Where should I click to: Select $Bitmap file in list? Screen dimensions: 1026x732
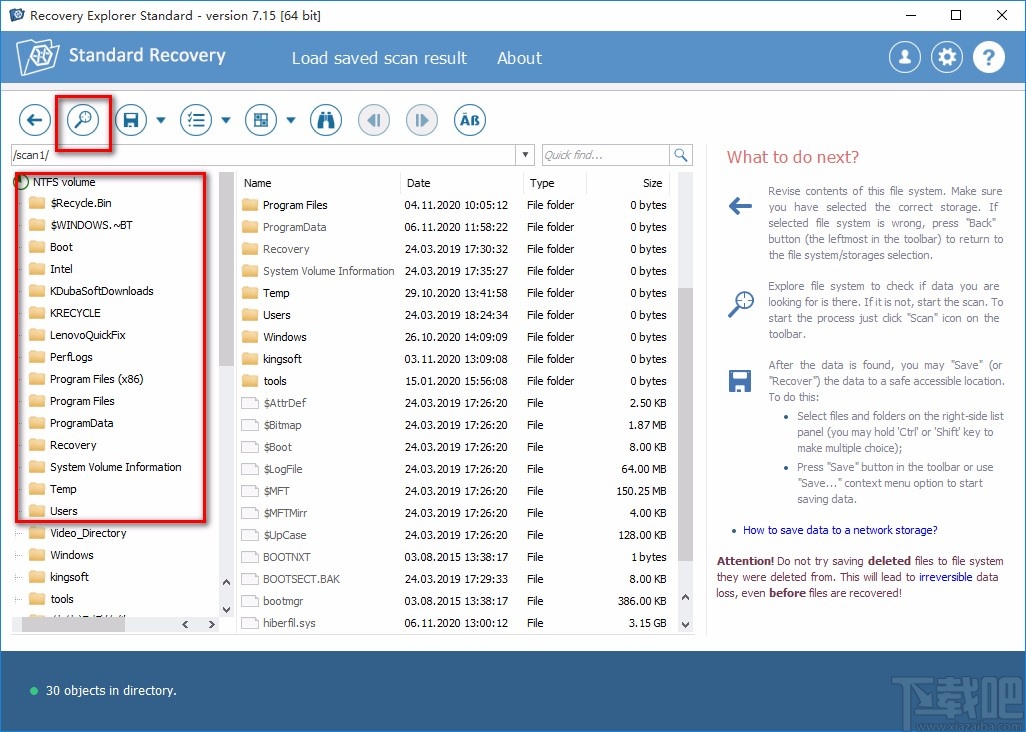(x=454, y=425)
